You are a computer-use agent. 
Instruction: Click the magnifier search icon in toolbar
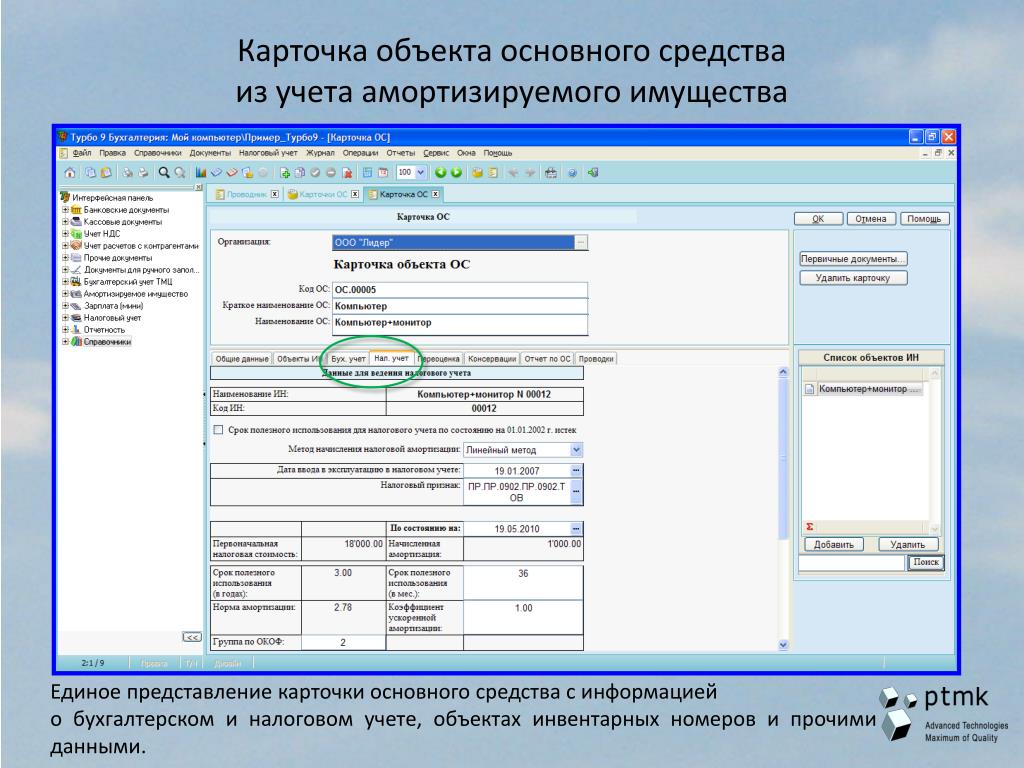click(x=164, y=173)
